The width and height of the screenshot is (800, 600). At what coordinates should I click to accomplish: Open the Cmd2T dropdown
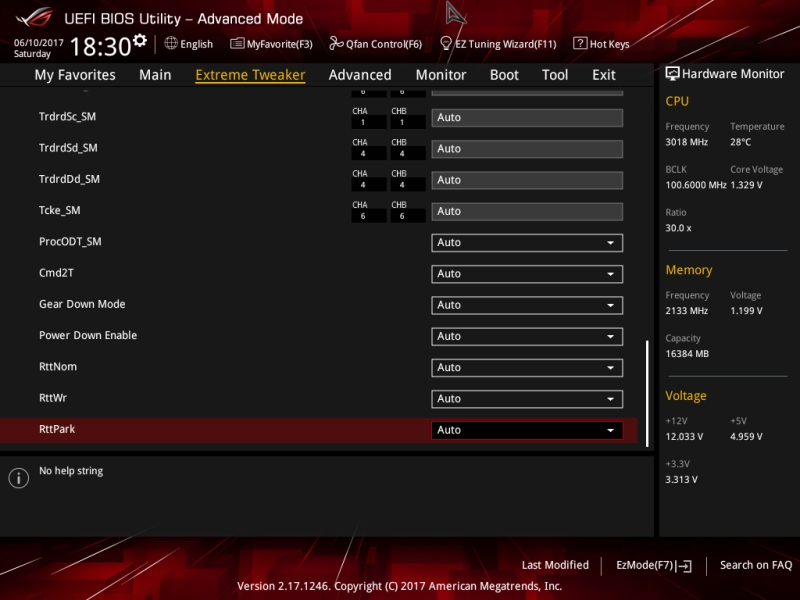(x=527, y=274)
